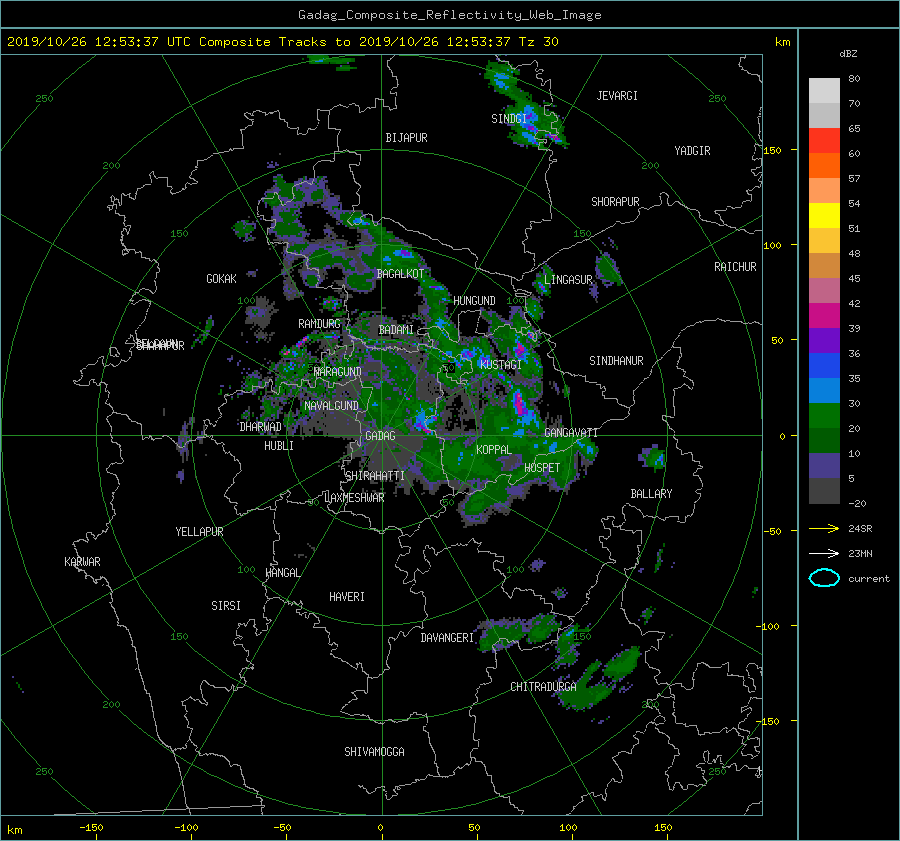Select the BIJAPUR city label
900x841 pixels.
pos(406,138)
